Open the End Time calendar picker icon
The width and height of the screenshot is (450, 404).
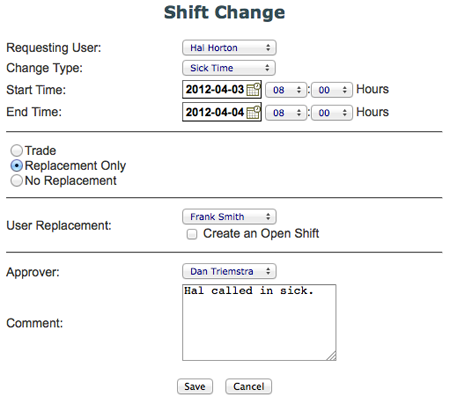[x=253, y=112]
